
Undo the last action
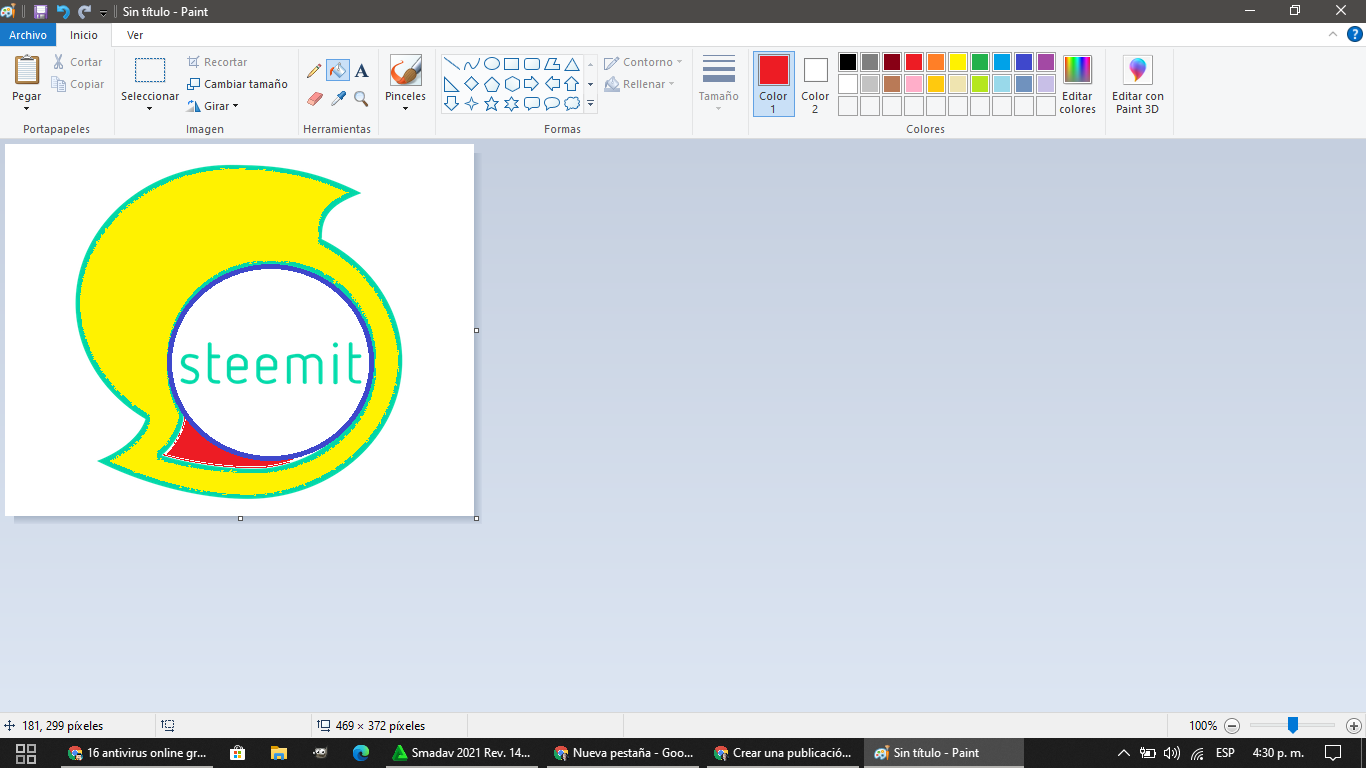tap(63, 11)
